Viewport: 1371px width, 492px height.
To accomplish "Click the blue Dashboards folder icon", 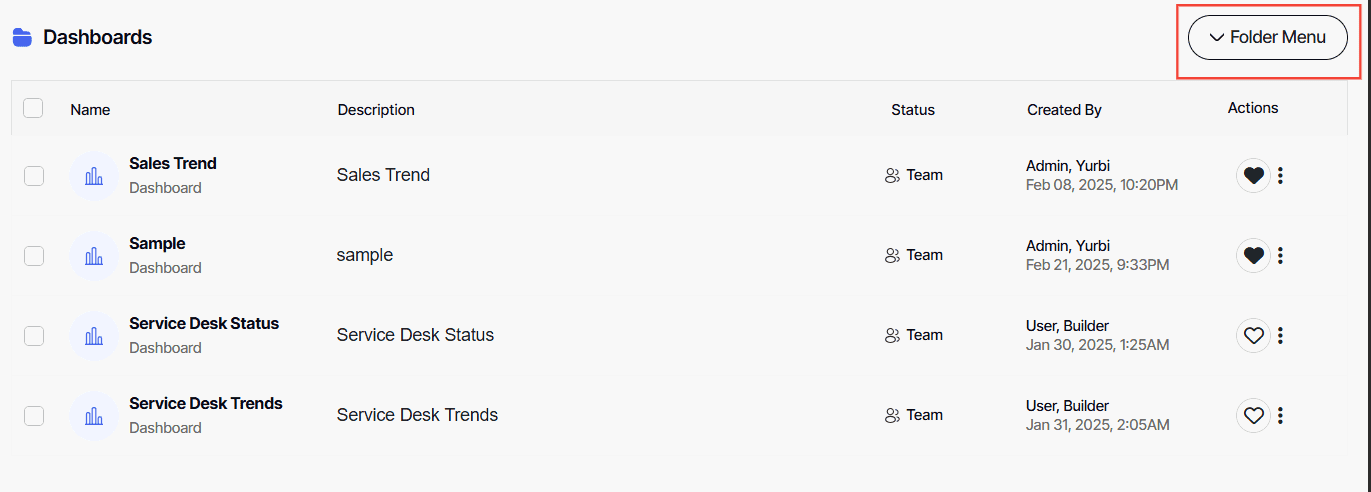I will (x=22, y=38).
